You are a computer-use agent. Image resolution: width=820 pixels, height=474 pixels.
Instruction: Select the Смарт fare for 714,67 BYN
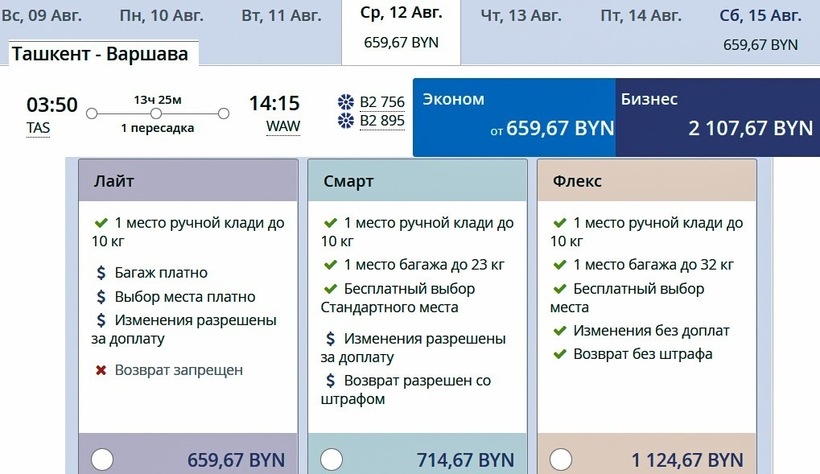coord(331,460)
